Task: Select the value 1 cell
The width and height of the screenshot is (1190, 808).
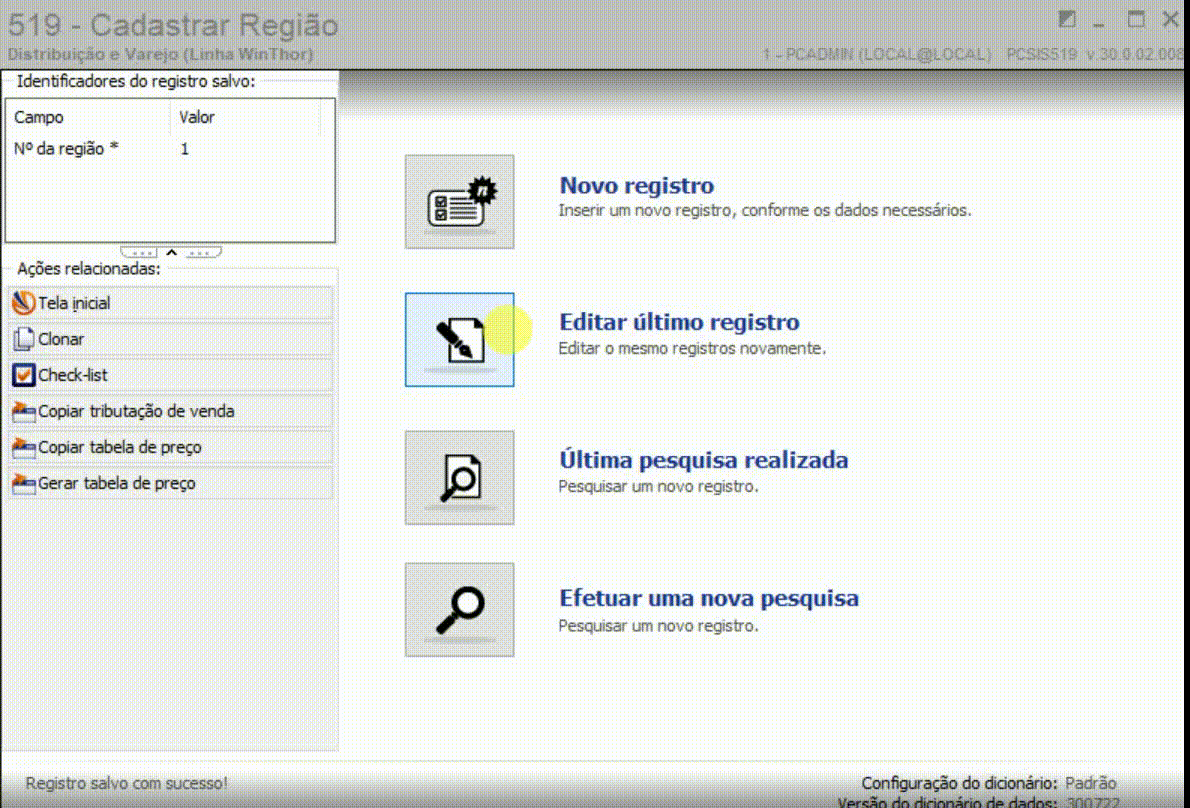Action: [x=184, y=149]
